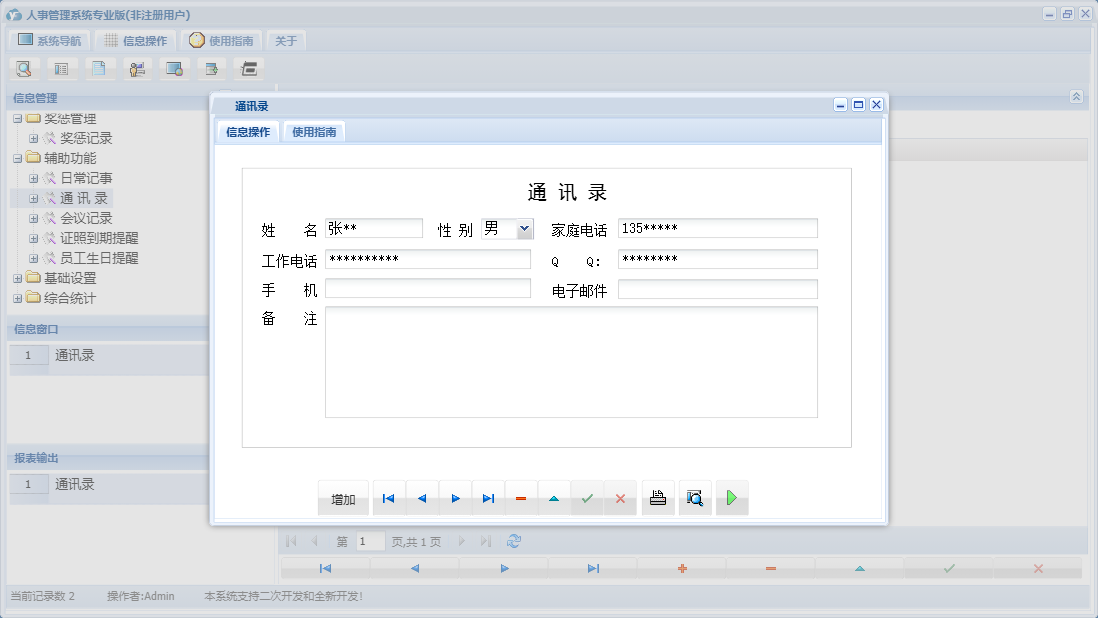The width and height of the screenshot is (1098, 618).
Task: Open the 性别 gender dropdown
Action: coord(525,228)
